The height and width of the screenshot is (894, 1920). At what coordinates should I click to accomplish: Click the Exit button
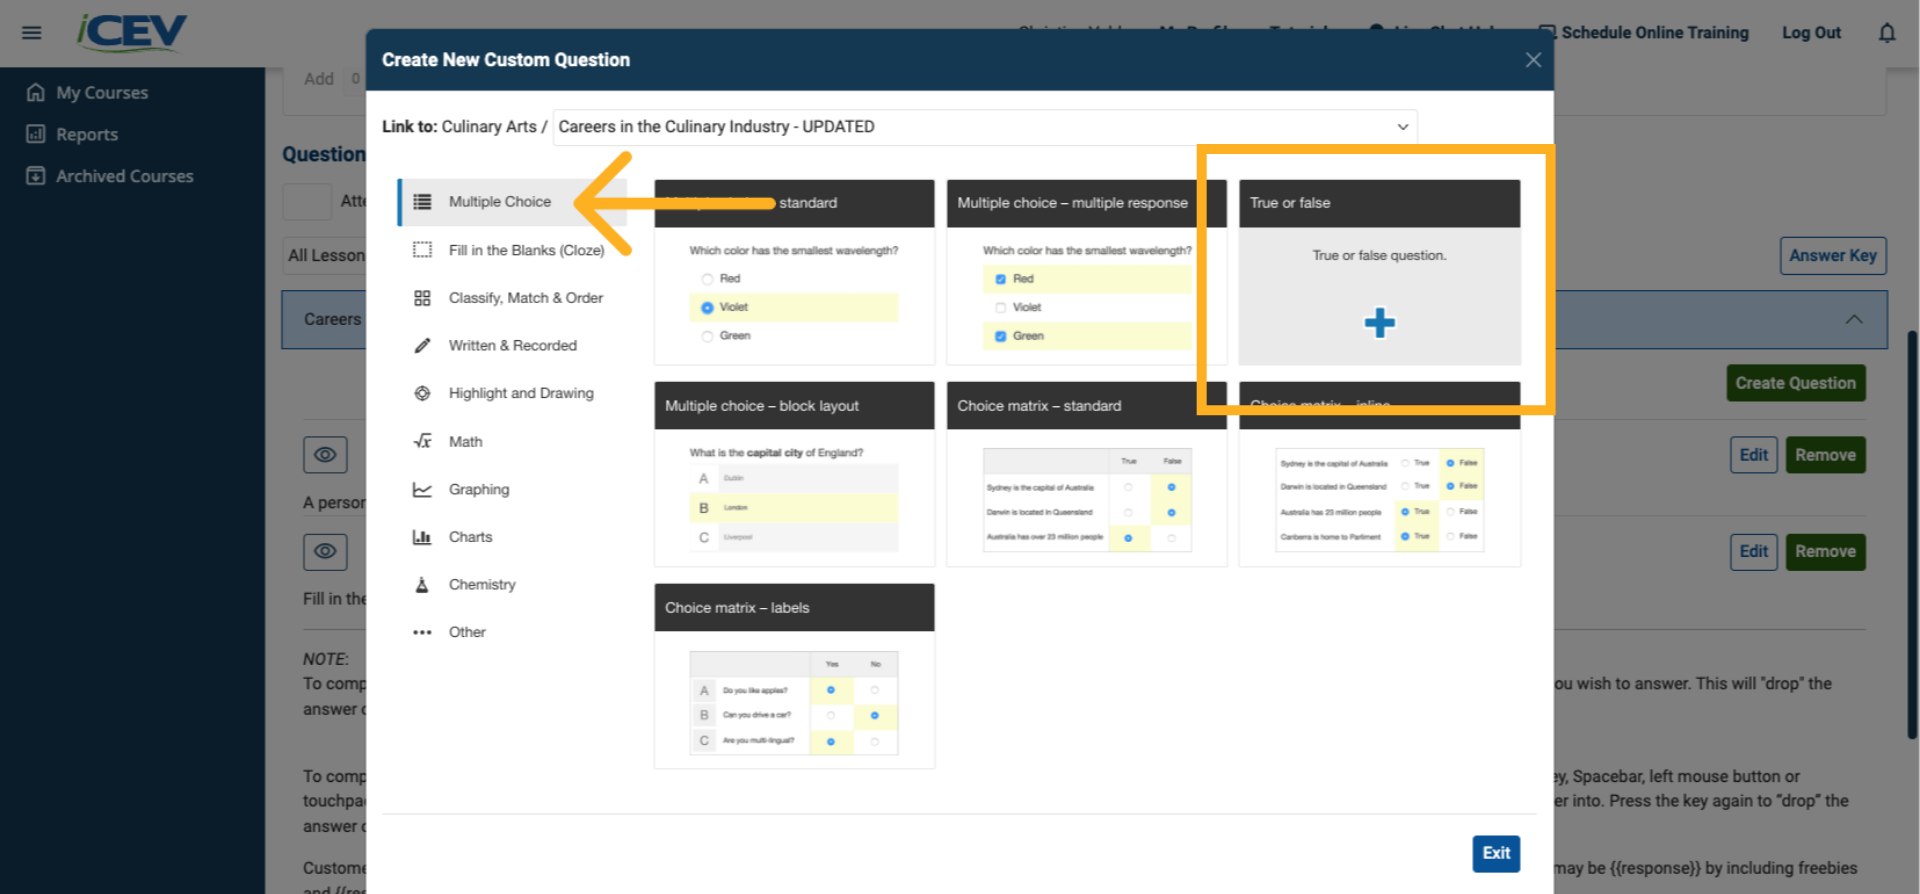point(1496,853)
